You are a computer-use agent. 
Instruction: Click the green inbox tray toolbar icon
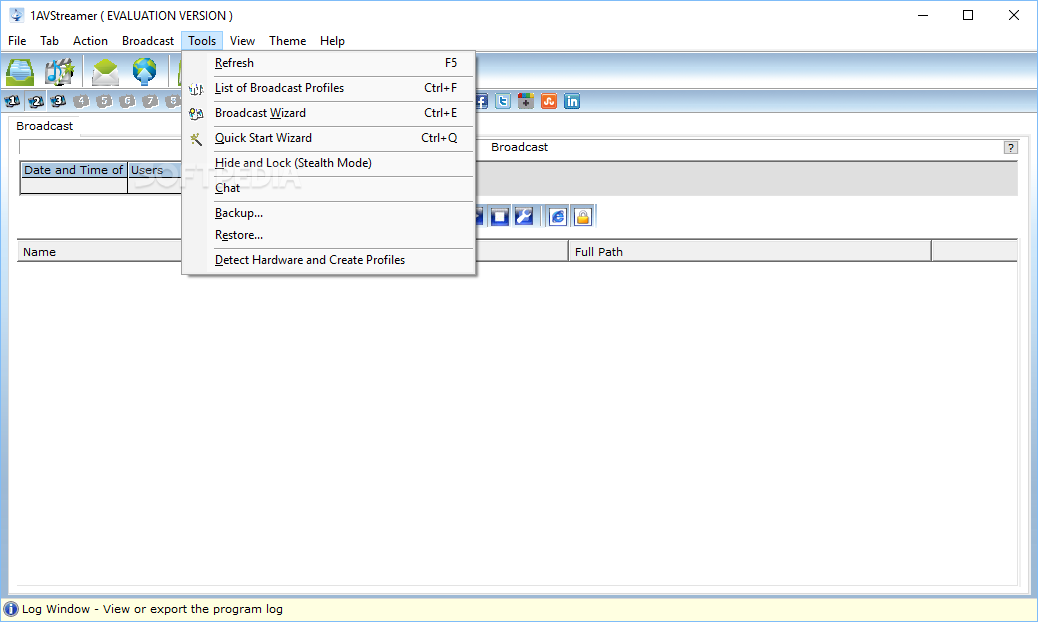[20, 71]
